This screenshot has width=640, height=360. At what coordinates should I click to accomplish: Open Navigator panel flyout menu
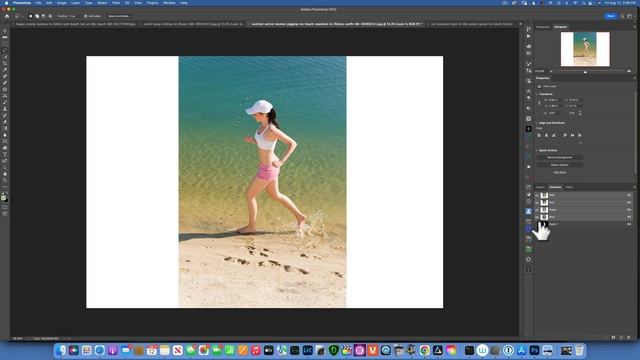(634, 27)
